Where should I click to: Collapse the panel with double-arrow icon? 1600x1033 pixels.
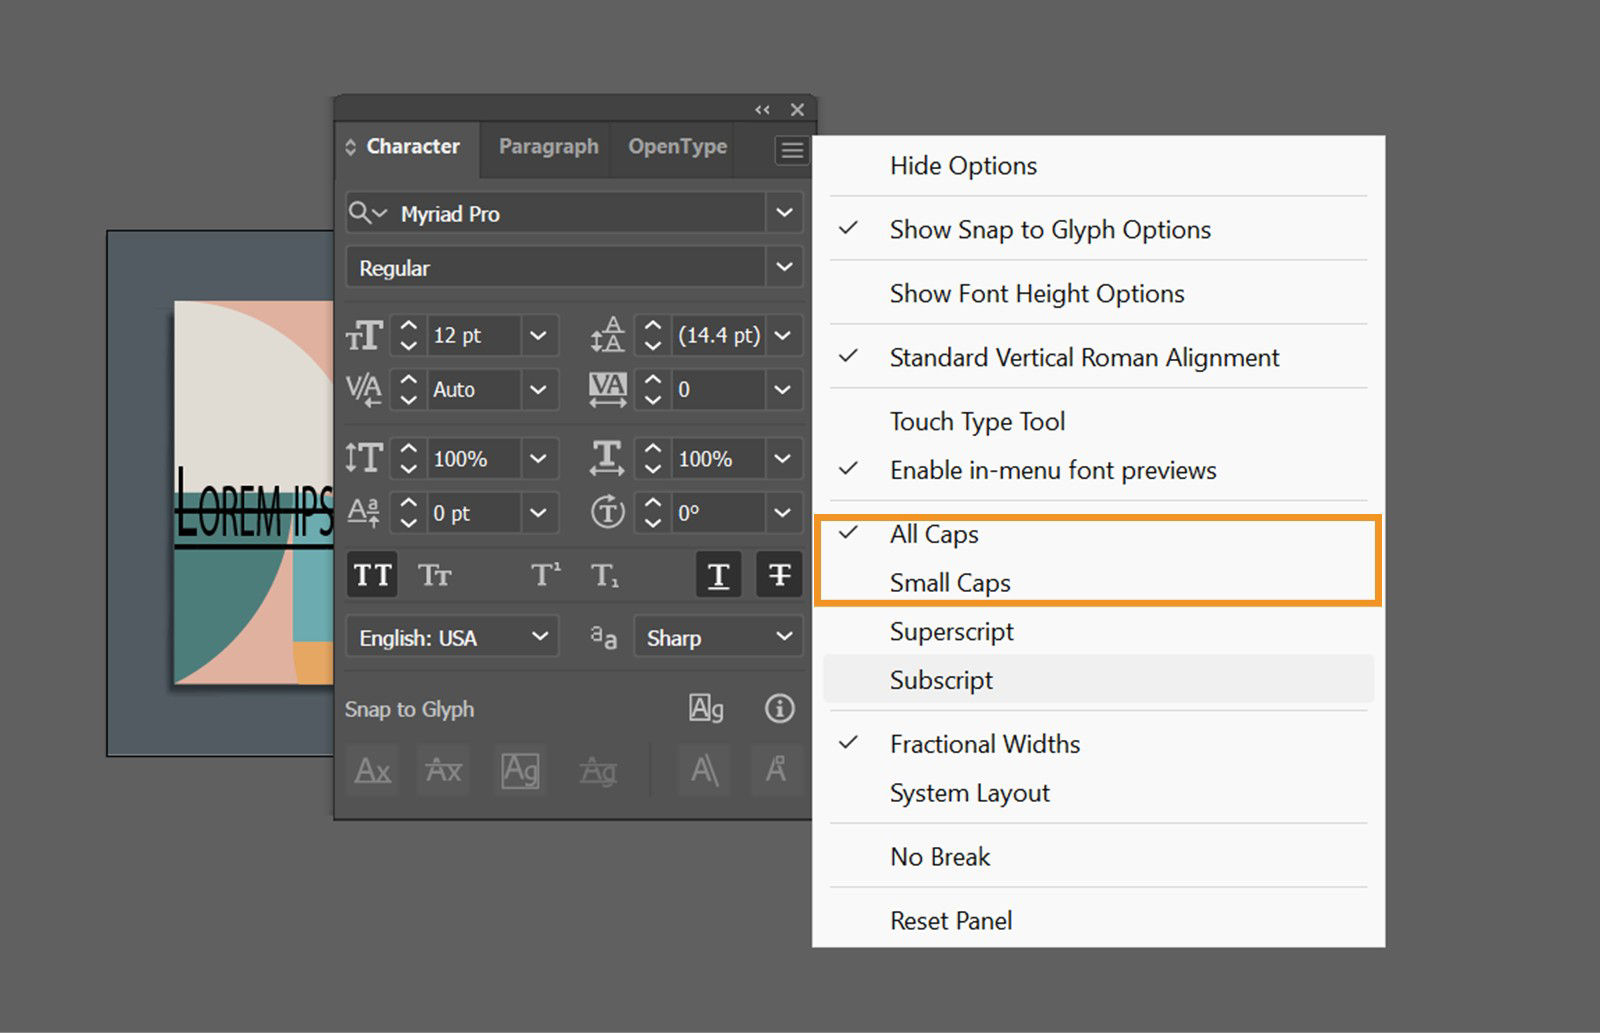coord(763,110)
